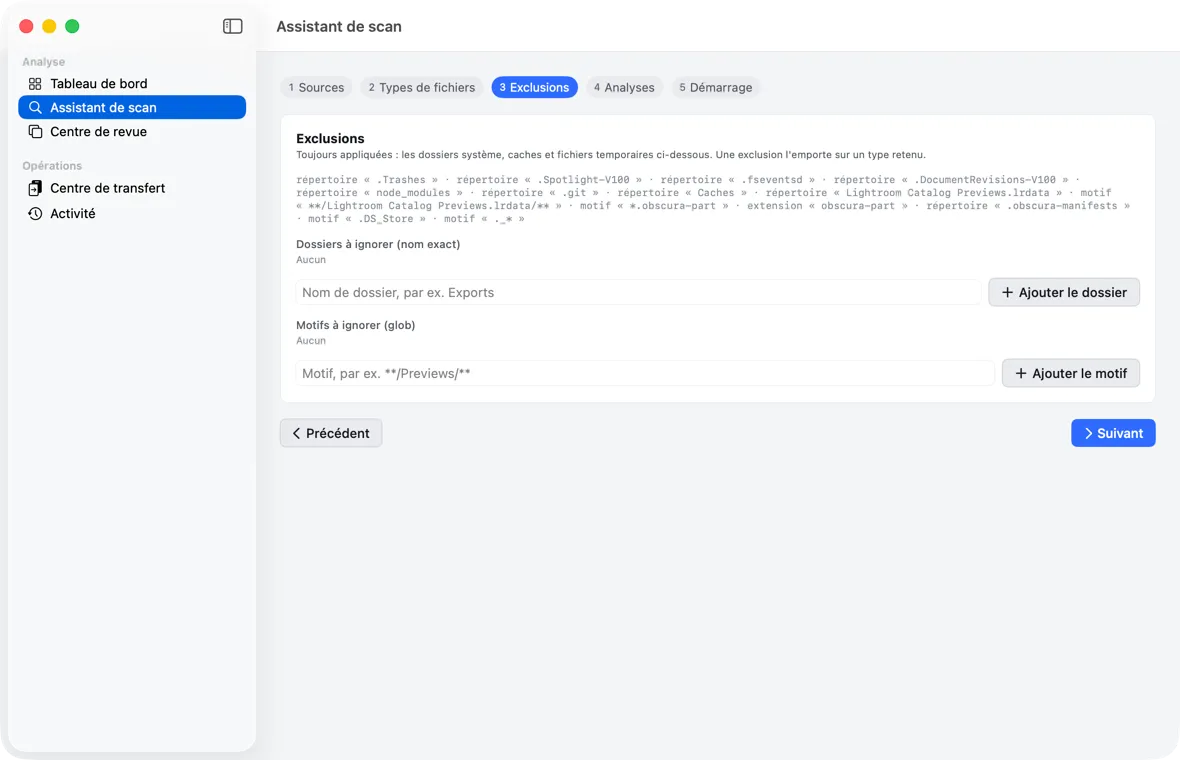Click the Motifs à ignorer (glob) label
1180x760 pixels.
[x=356, y=325]
